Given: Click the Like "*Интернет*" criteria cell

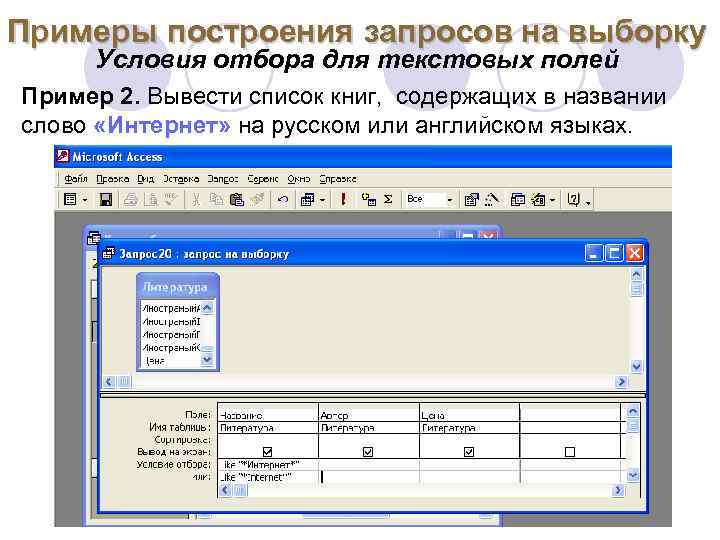Looking at the screenshot, I should click(268, 465).
